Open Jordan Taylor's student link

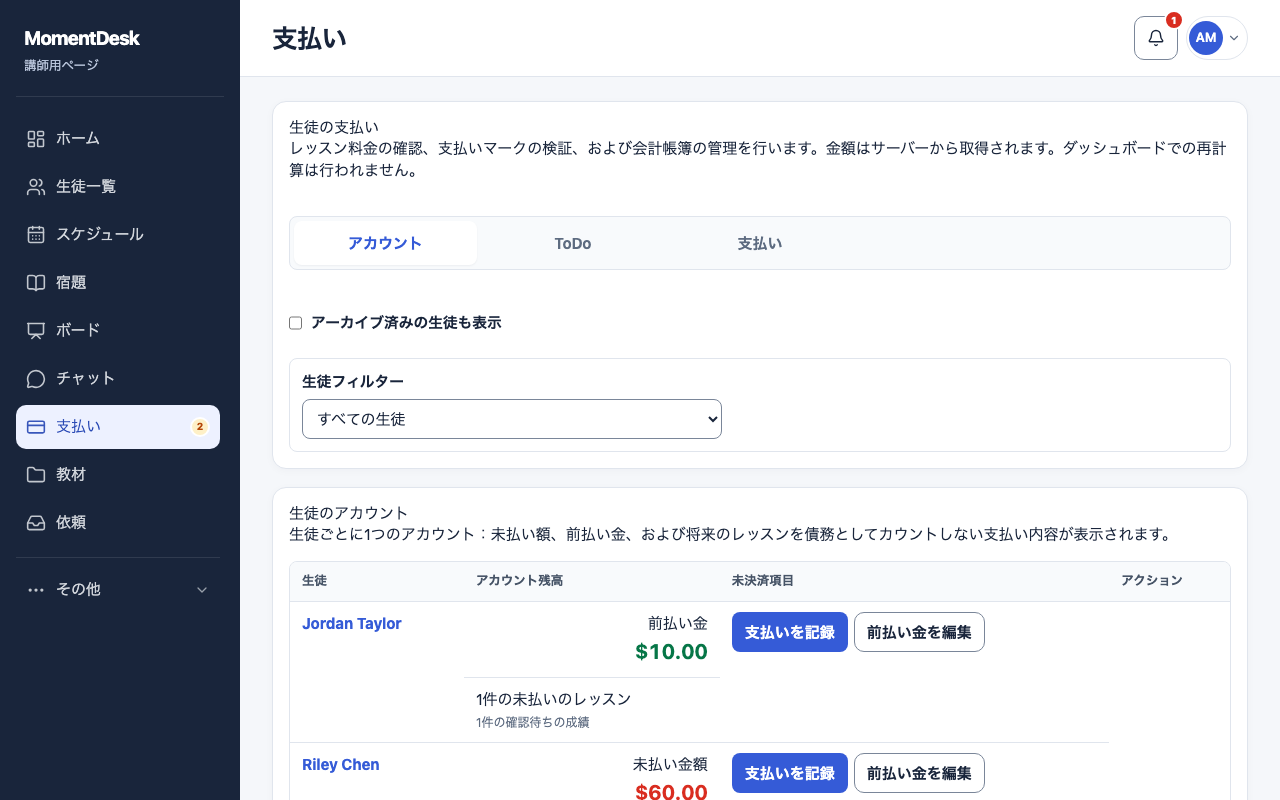point(352,624)
